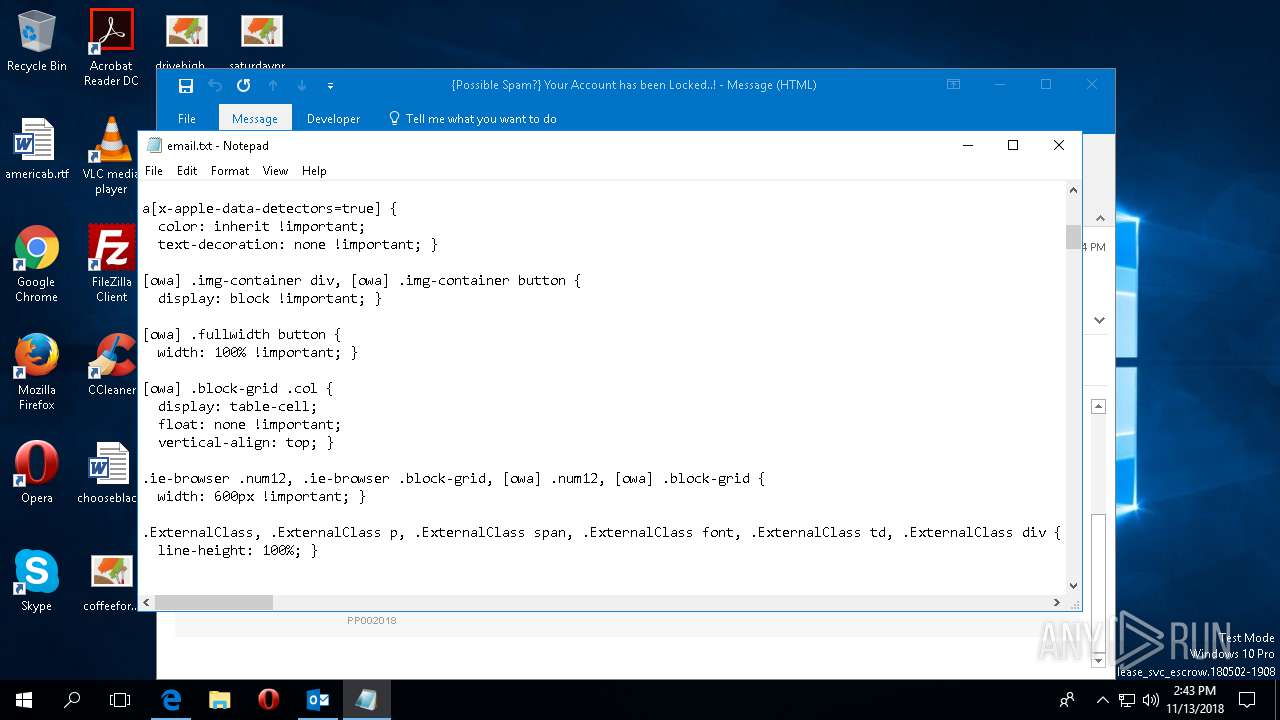
Task: Open Opera from taskbar
Action: click(268, 700)
